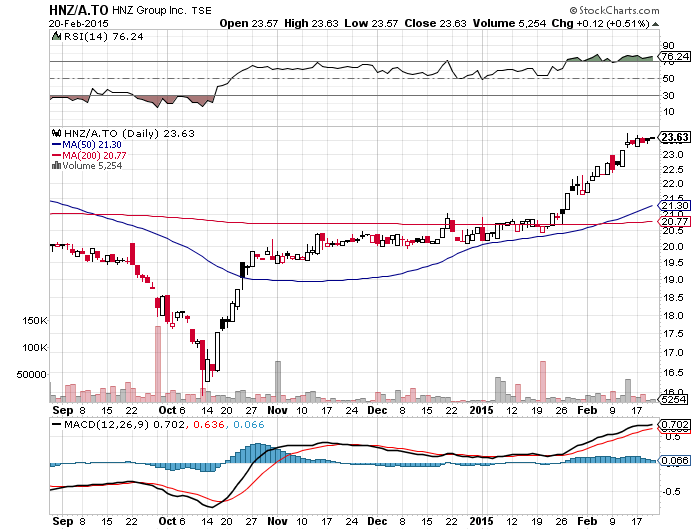Image resolution: width=700 pixels, height=530 pixels.
Task: Click the blue 0.066 histogram value
Action: coord(249,424)
